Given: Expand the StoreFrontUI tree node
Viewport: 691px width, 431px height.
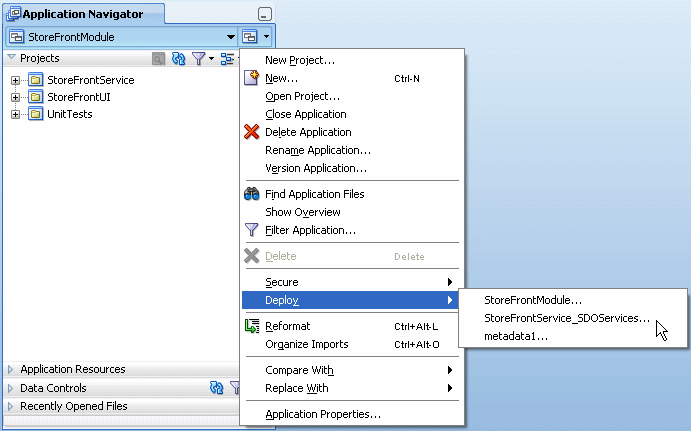Looking at the screenshot, I should [x=15, y=97].
